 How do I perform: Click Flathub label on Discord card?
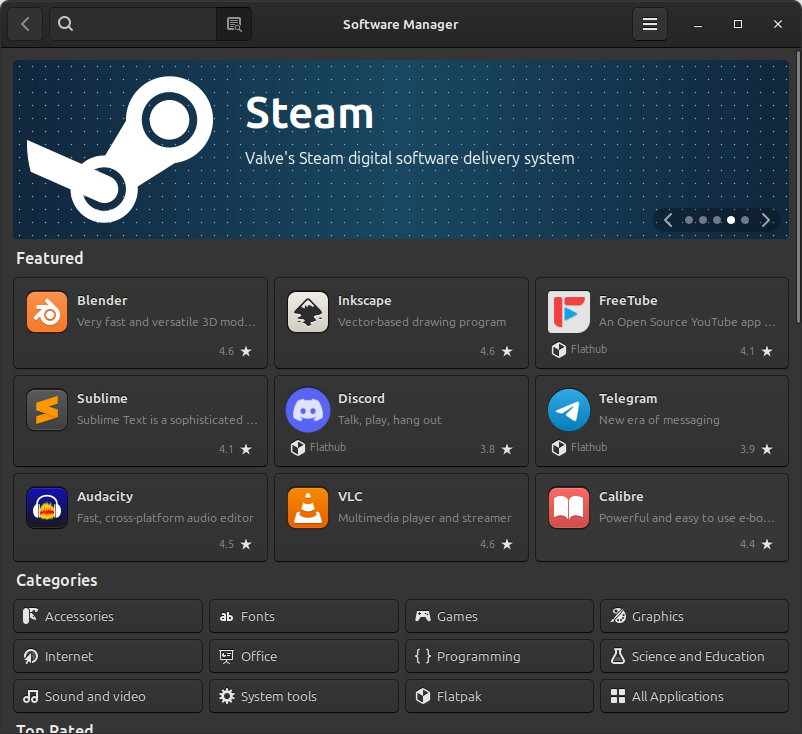(x=328, y=448)
